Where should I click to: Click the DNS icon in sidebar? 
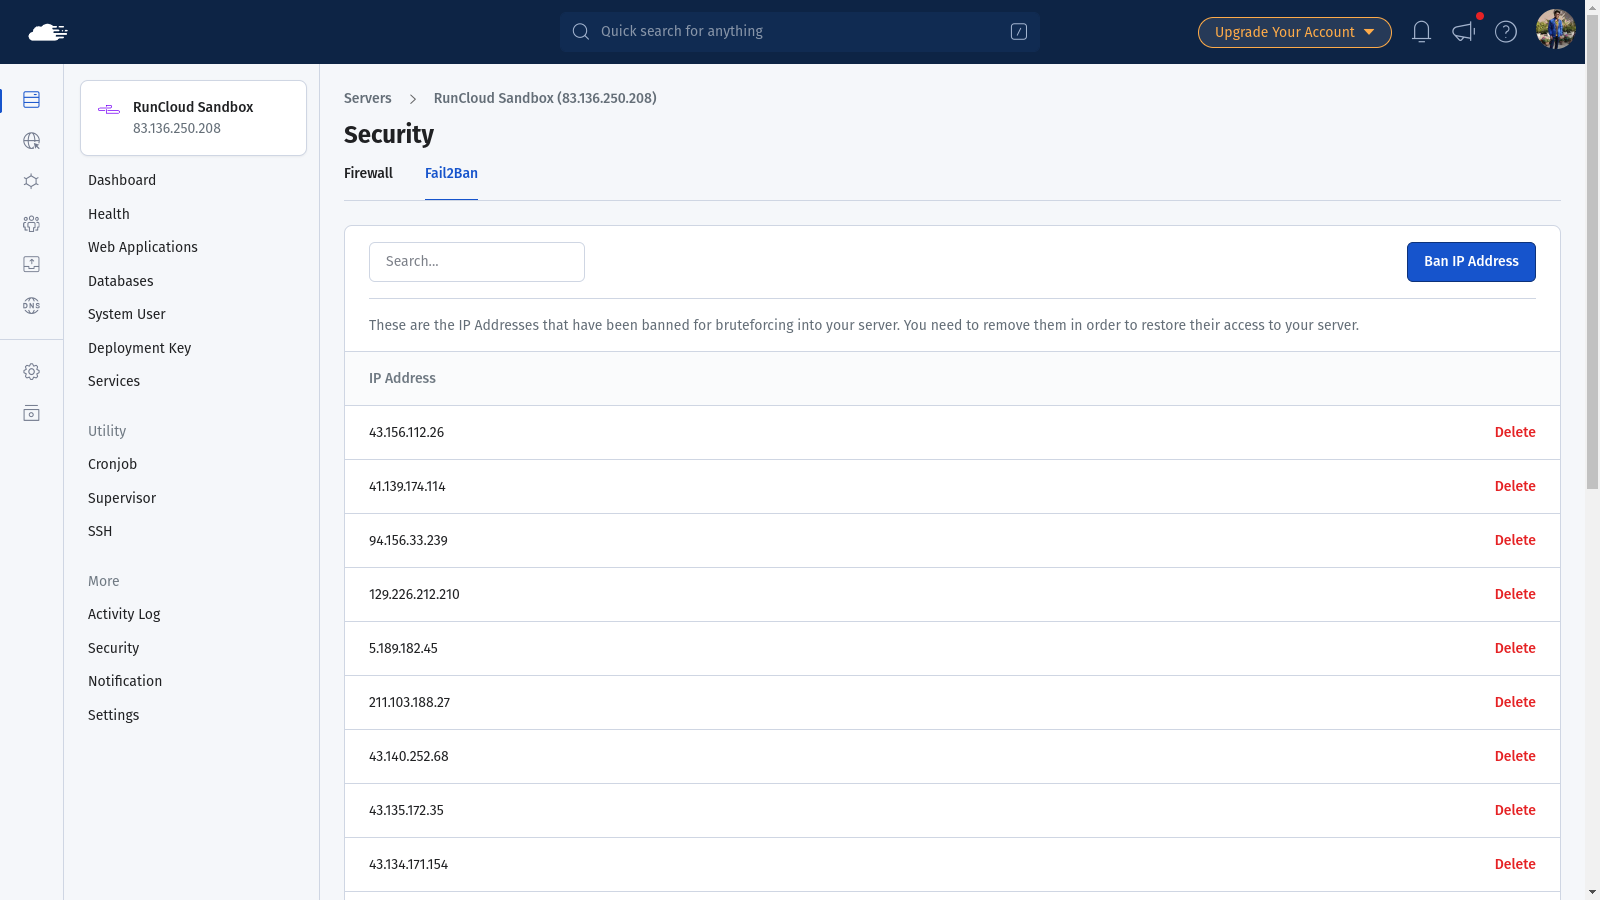coord(31,306)
